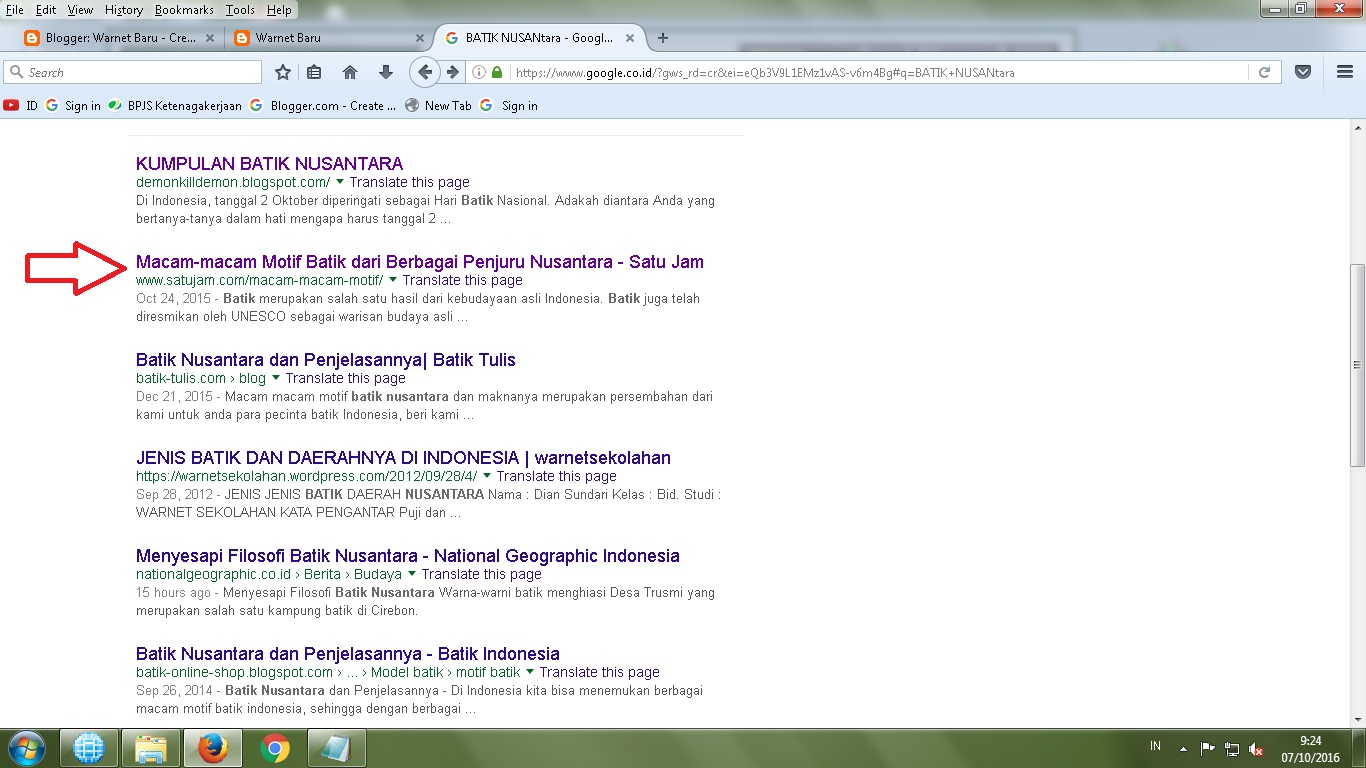Reload the current page
Image resolution: width=1366 pixels, height=768 pixels.
[1264, 72]
